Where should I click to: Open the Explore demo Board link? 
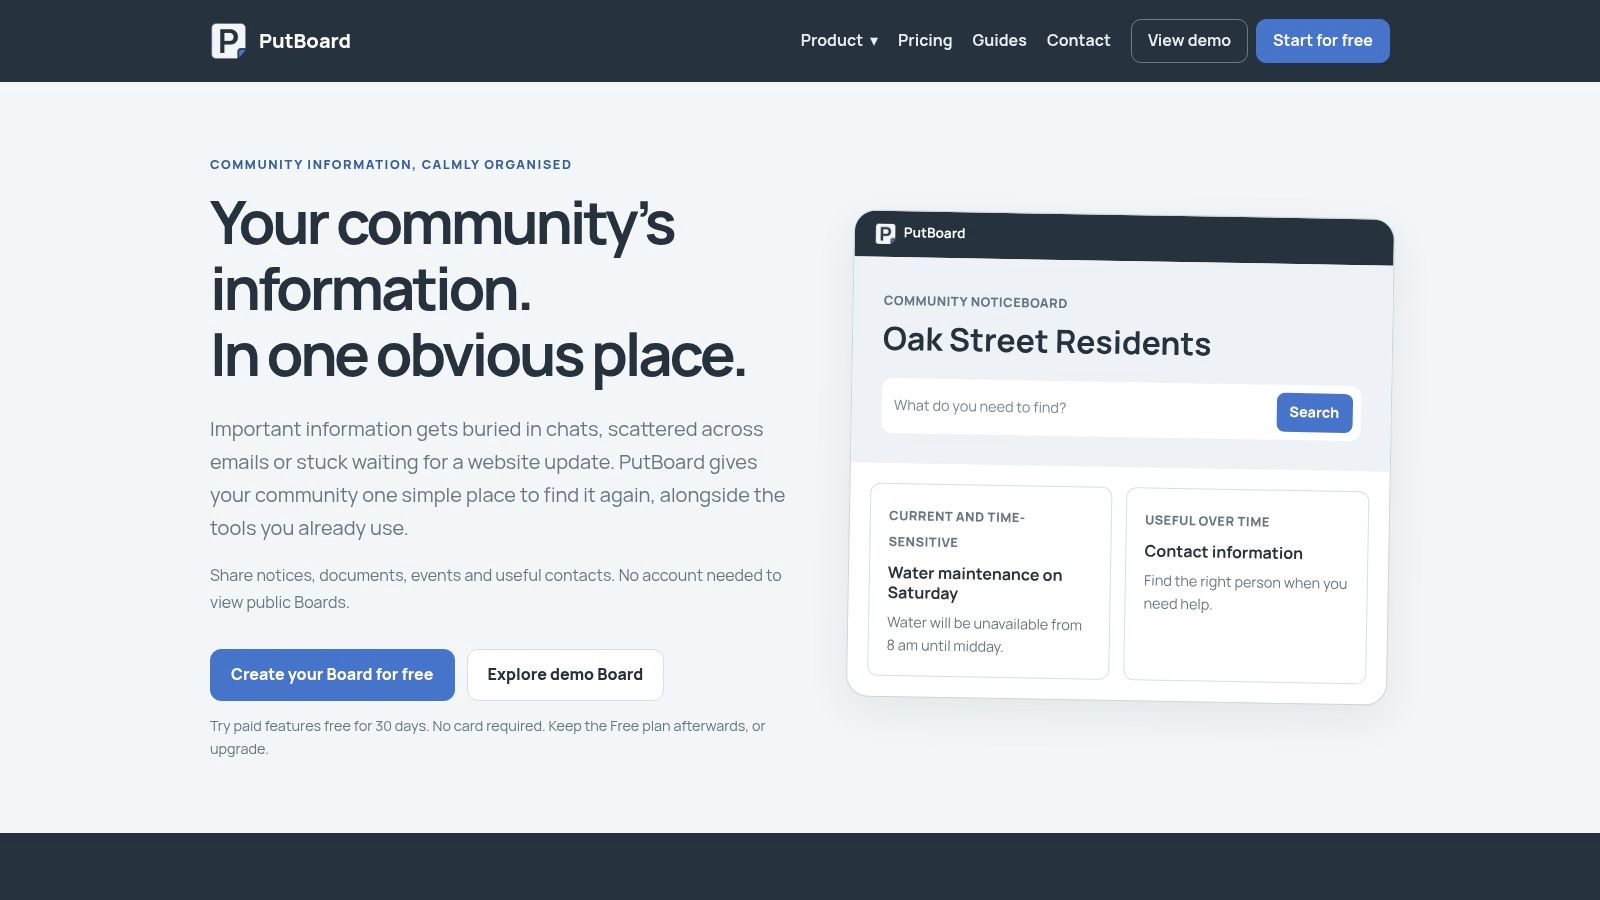coord(565,675)
